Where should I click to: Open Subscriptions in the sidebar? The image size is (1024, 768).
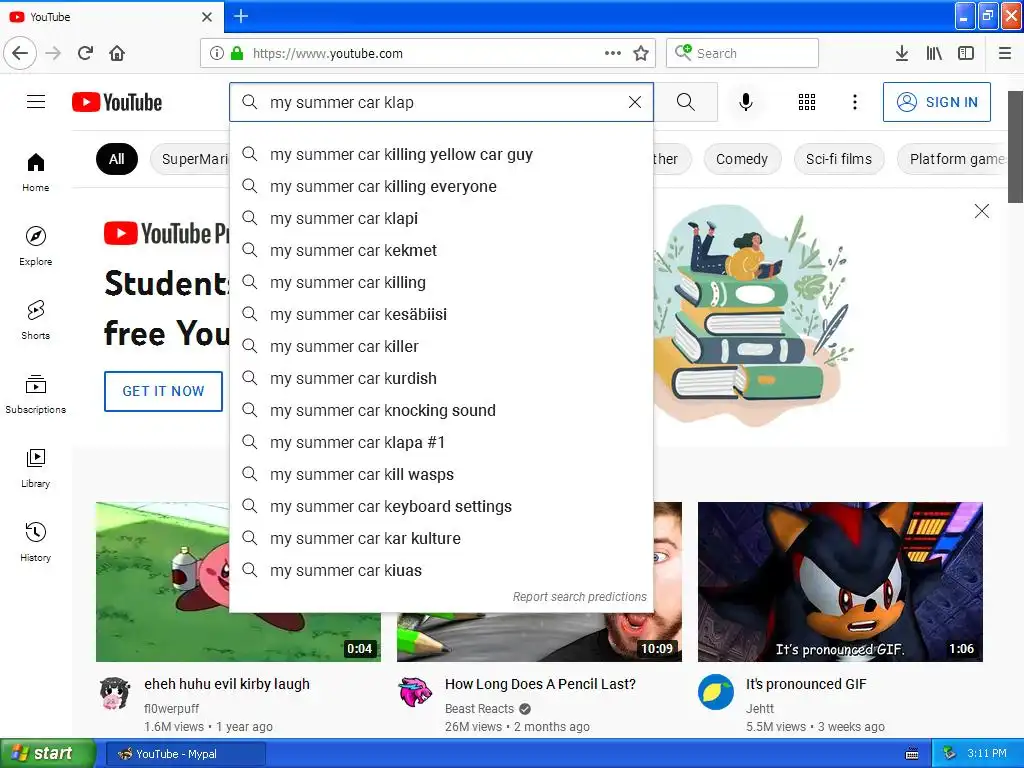[36, 394]
